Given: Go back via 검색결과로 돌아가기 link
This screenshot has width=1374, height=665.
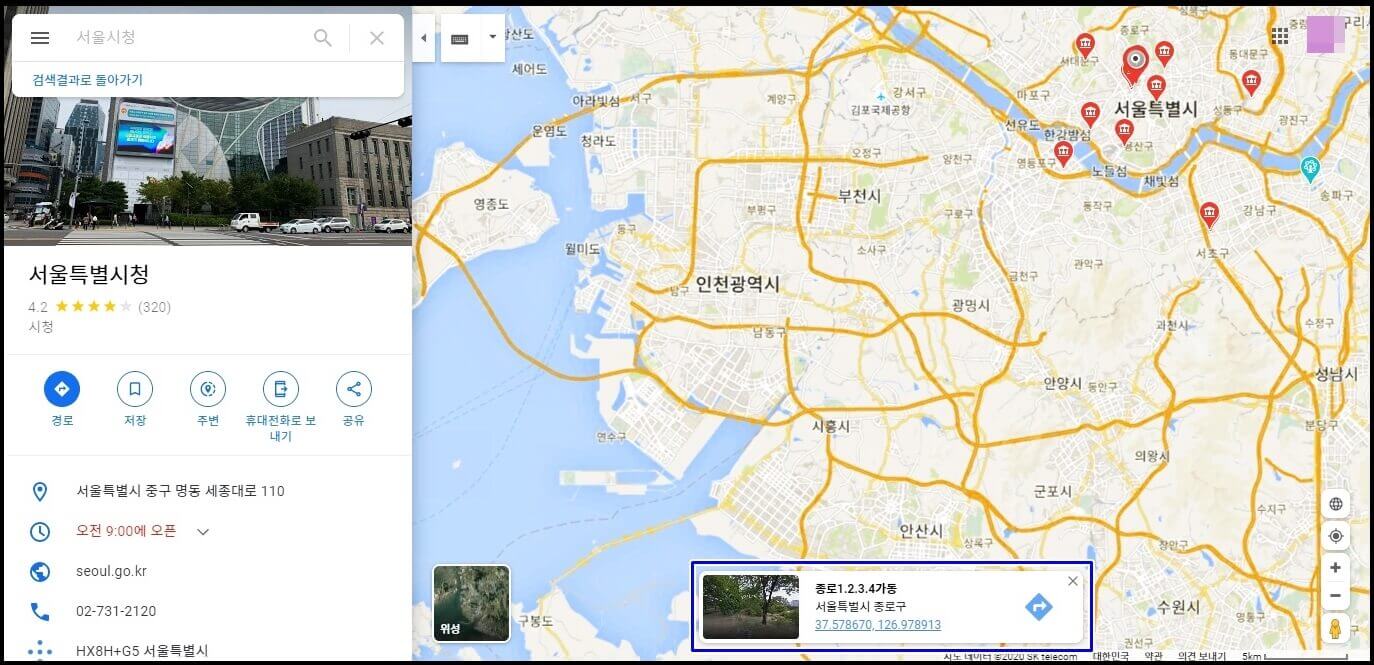Looking at the screenshot, I should pos(88,80).
